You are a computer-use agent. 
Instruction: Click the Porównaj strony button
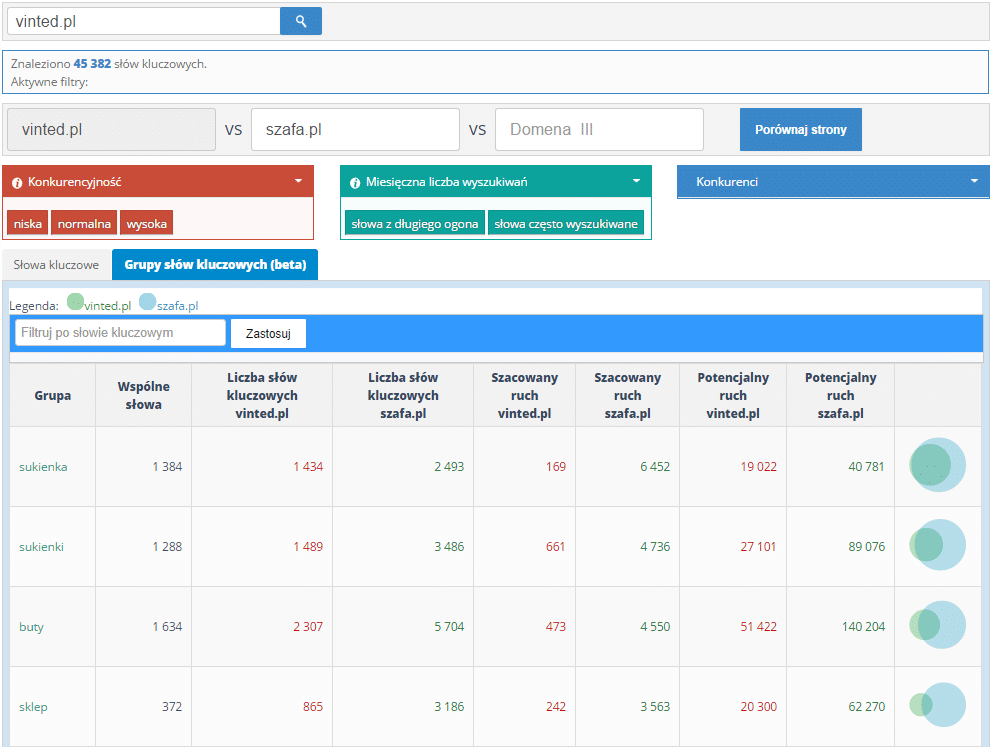(x=800, y=129)
